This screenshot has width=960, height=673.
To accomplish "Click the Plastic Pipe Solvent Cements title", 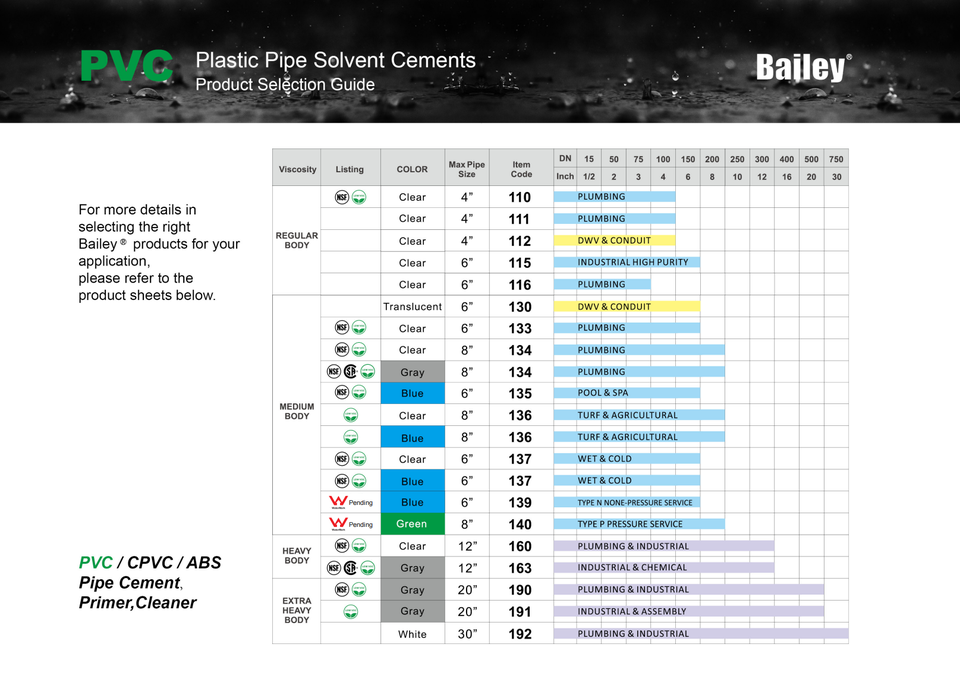I will 336,60.
